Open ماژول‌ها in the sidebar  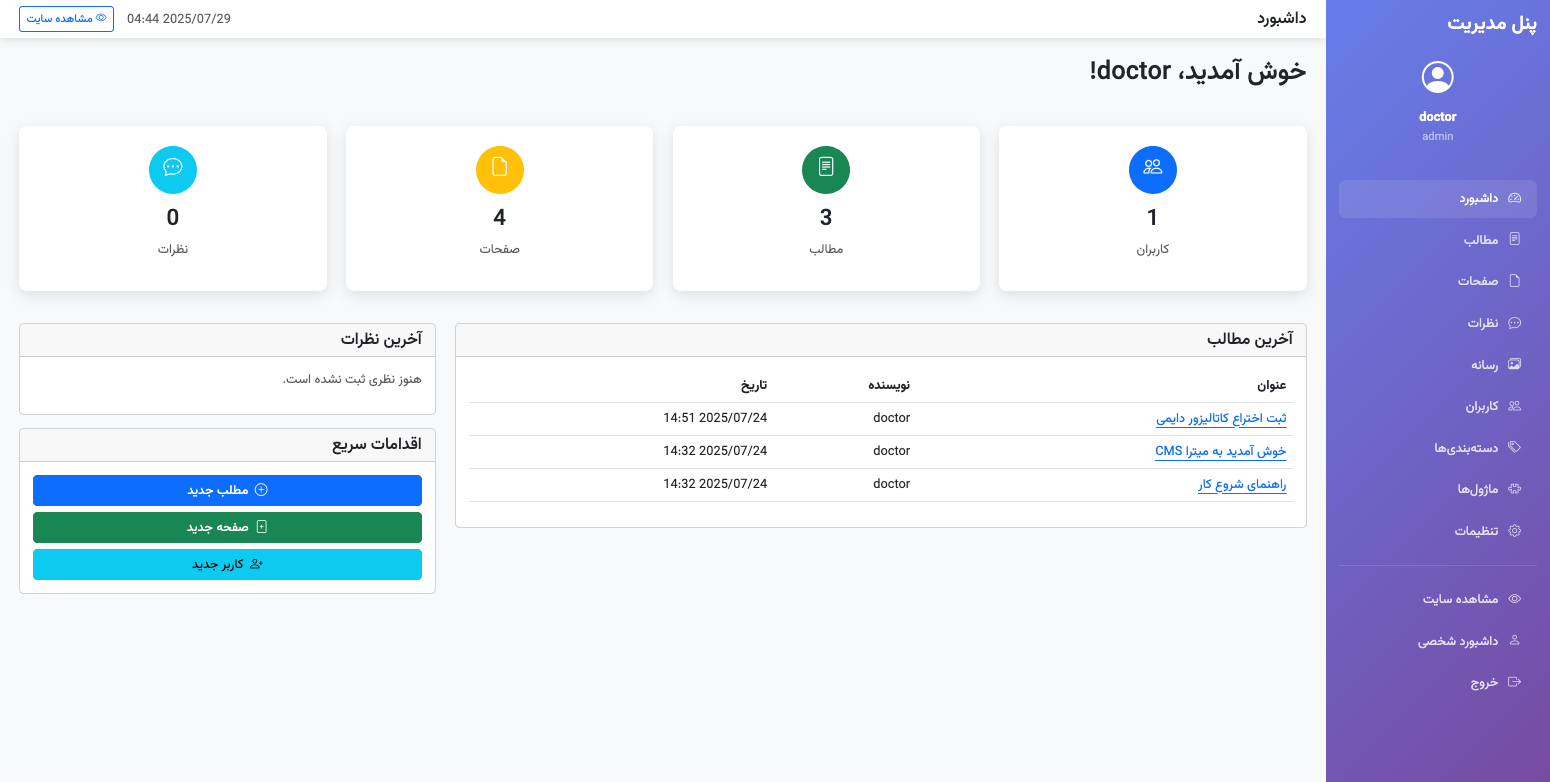pyautogui.click(x=1438, y=489)
